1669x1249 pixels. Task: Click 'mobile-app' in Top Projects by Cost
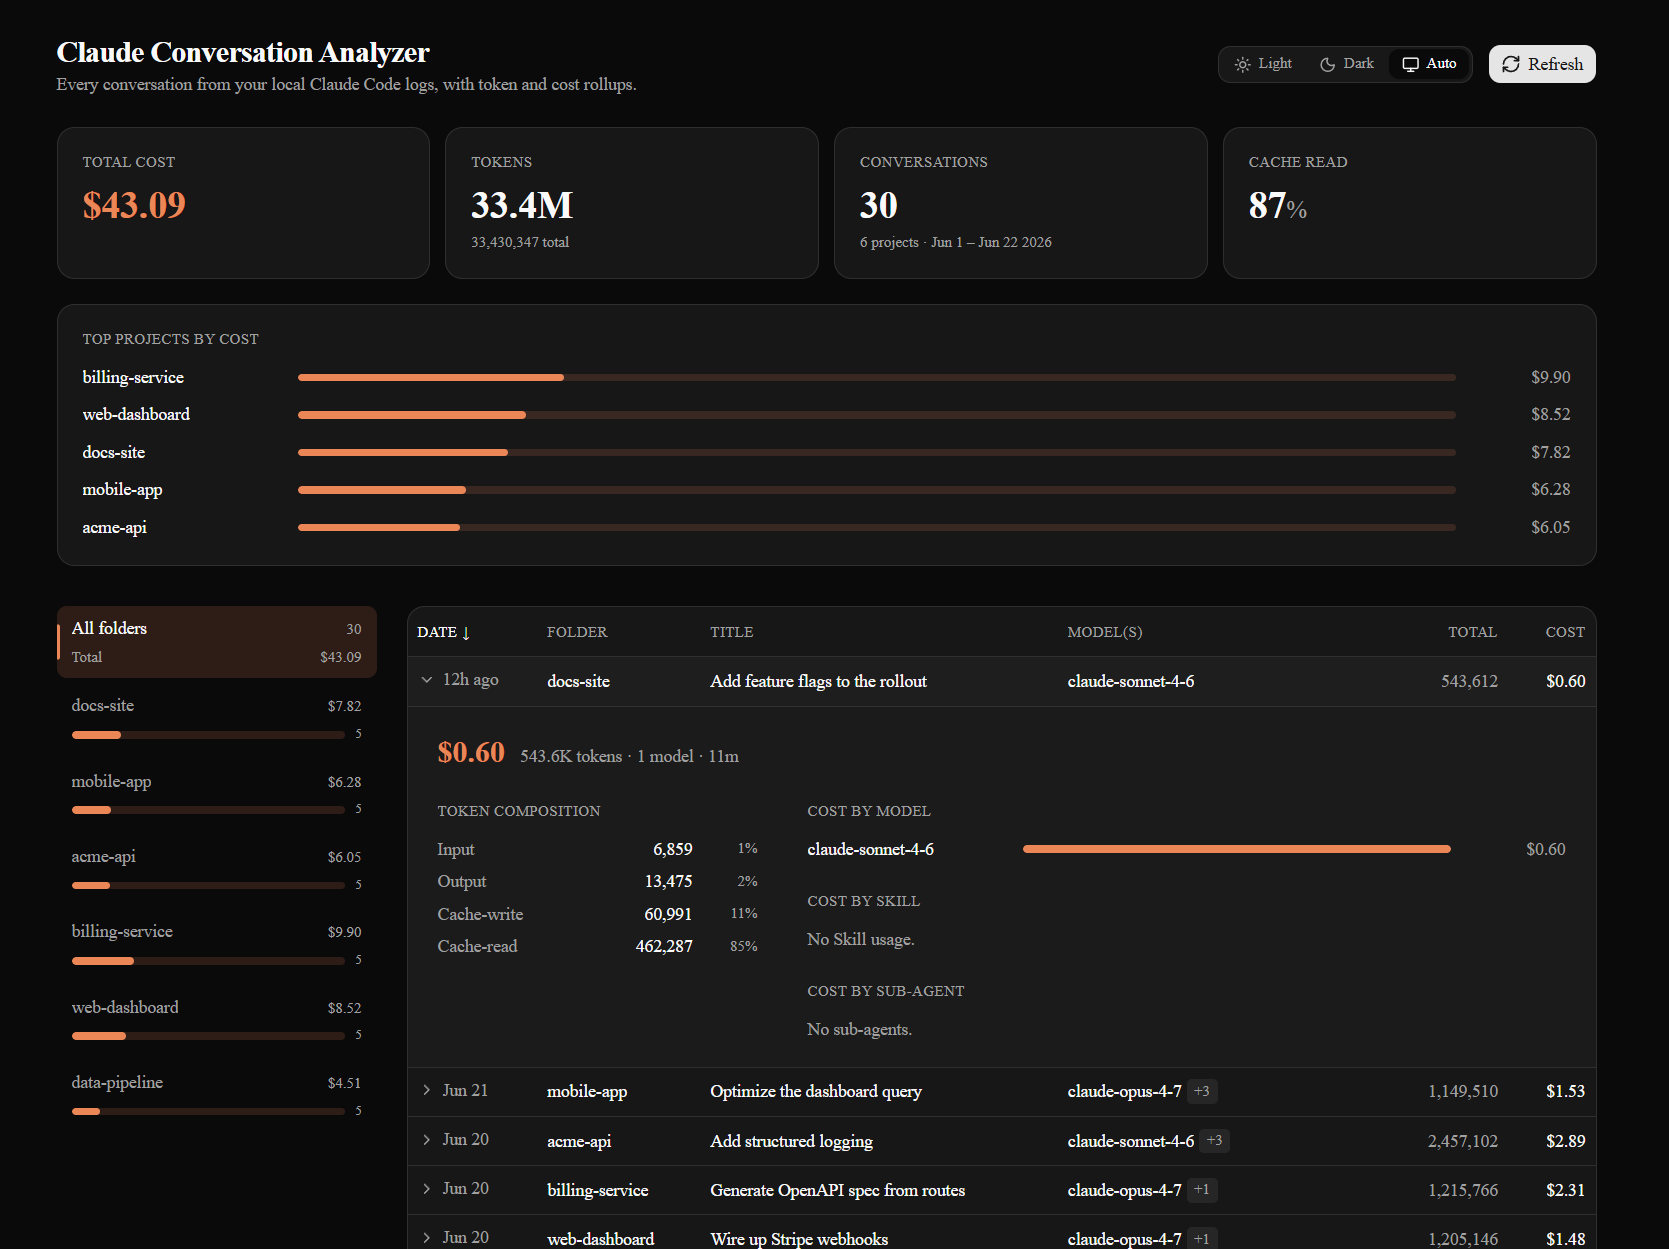pos(122,489)
